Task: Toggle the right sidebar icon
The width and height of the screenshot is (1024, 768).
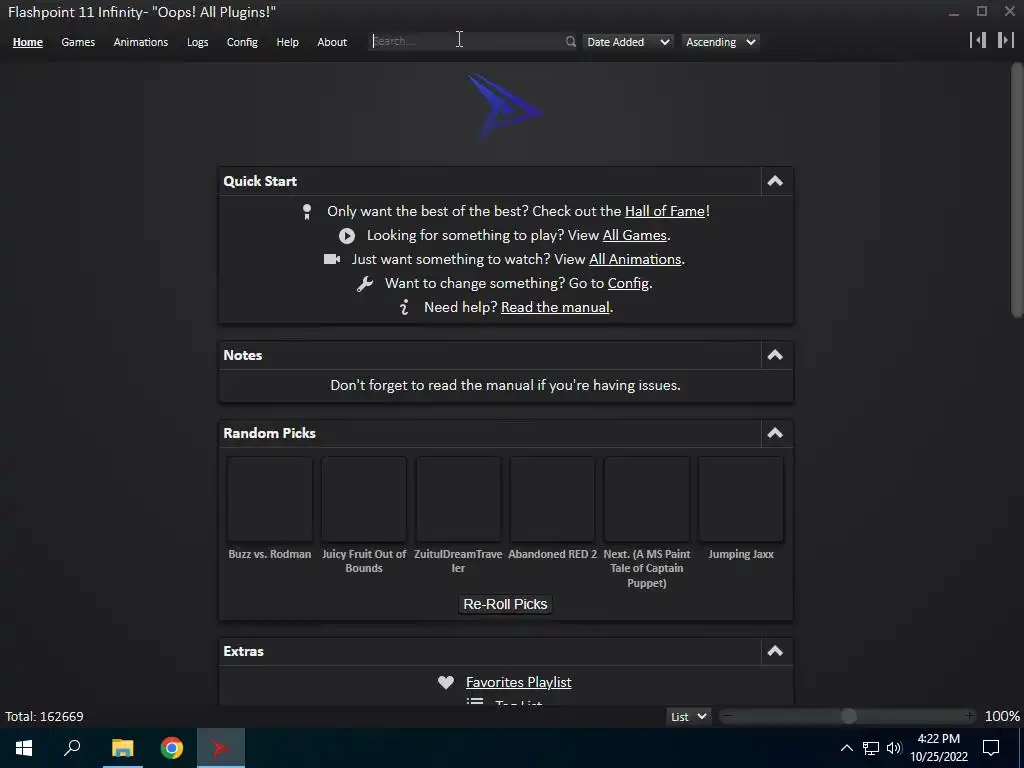Action: click(1005, 40)
